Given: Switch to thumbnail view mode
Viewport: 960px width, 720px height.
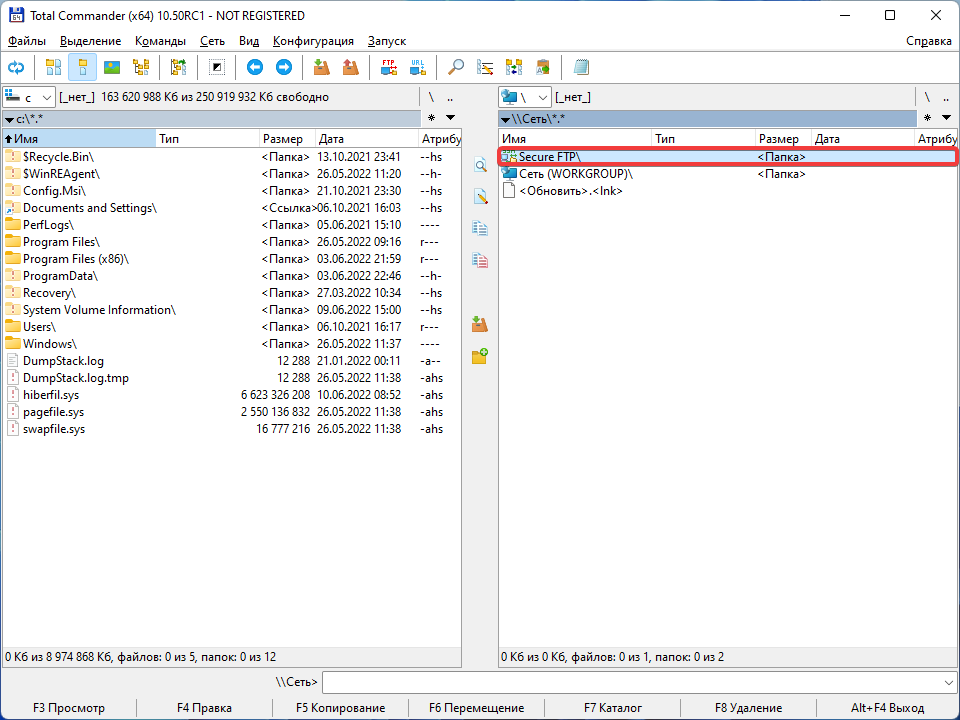Looking at the screenshot, I should pyautogui.click(x=111, y=67).
